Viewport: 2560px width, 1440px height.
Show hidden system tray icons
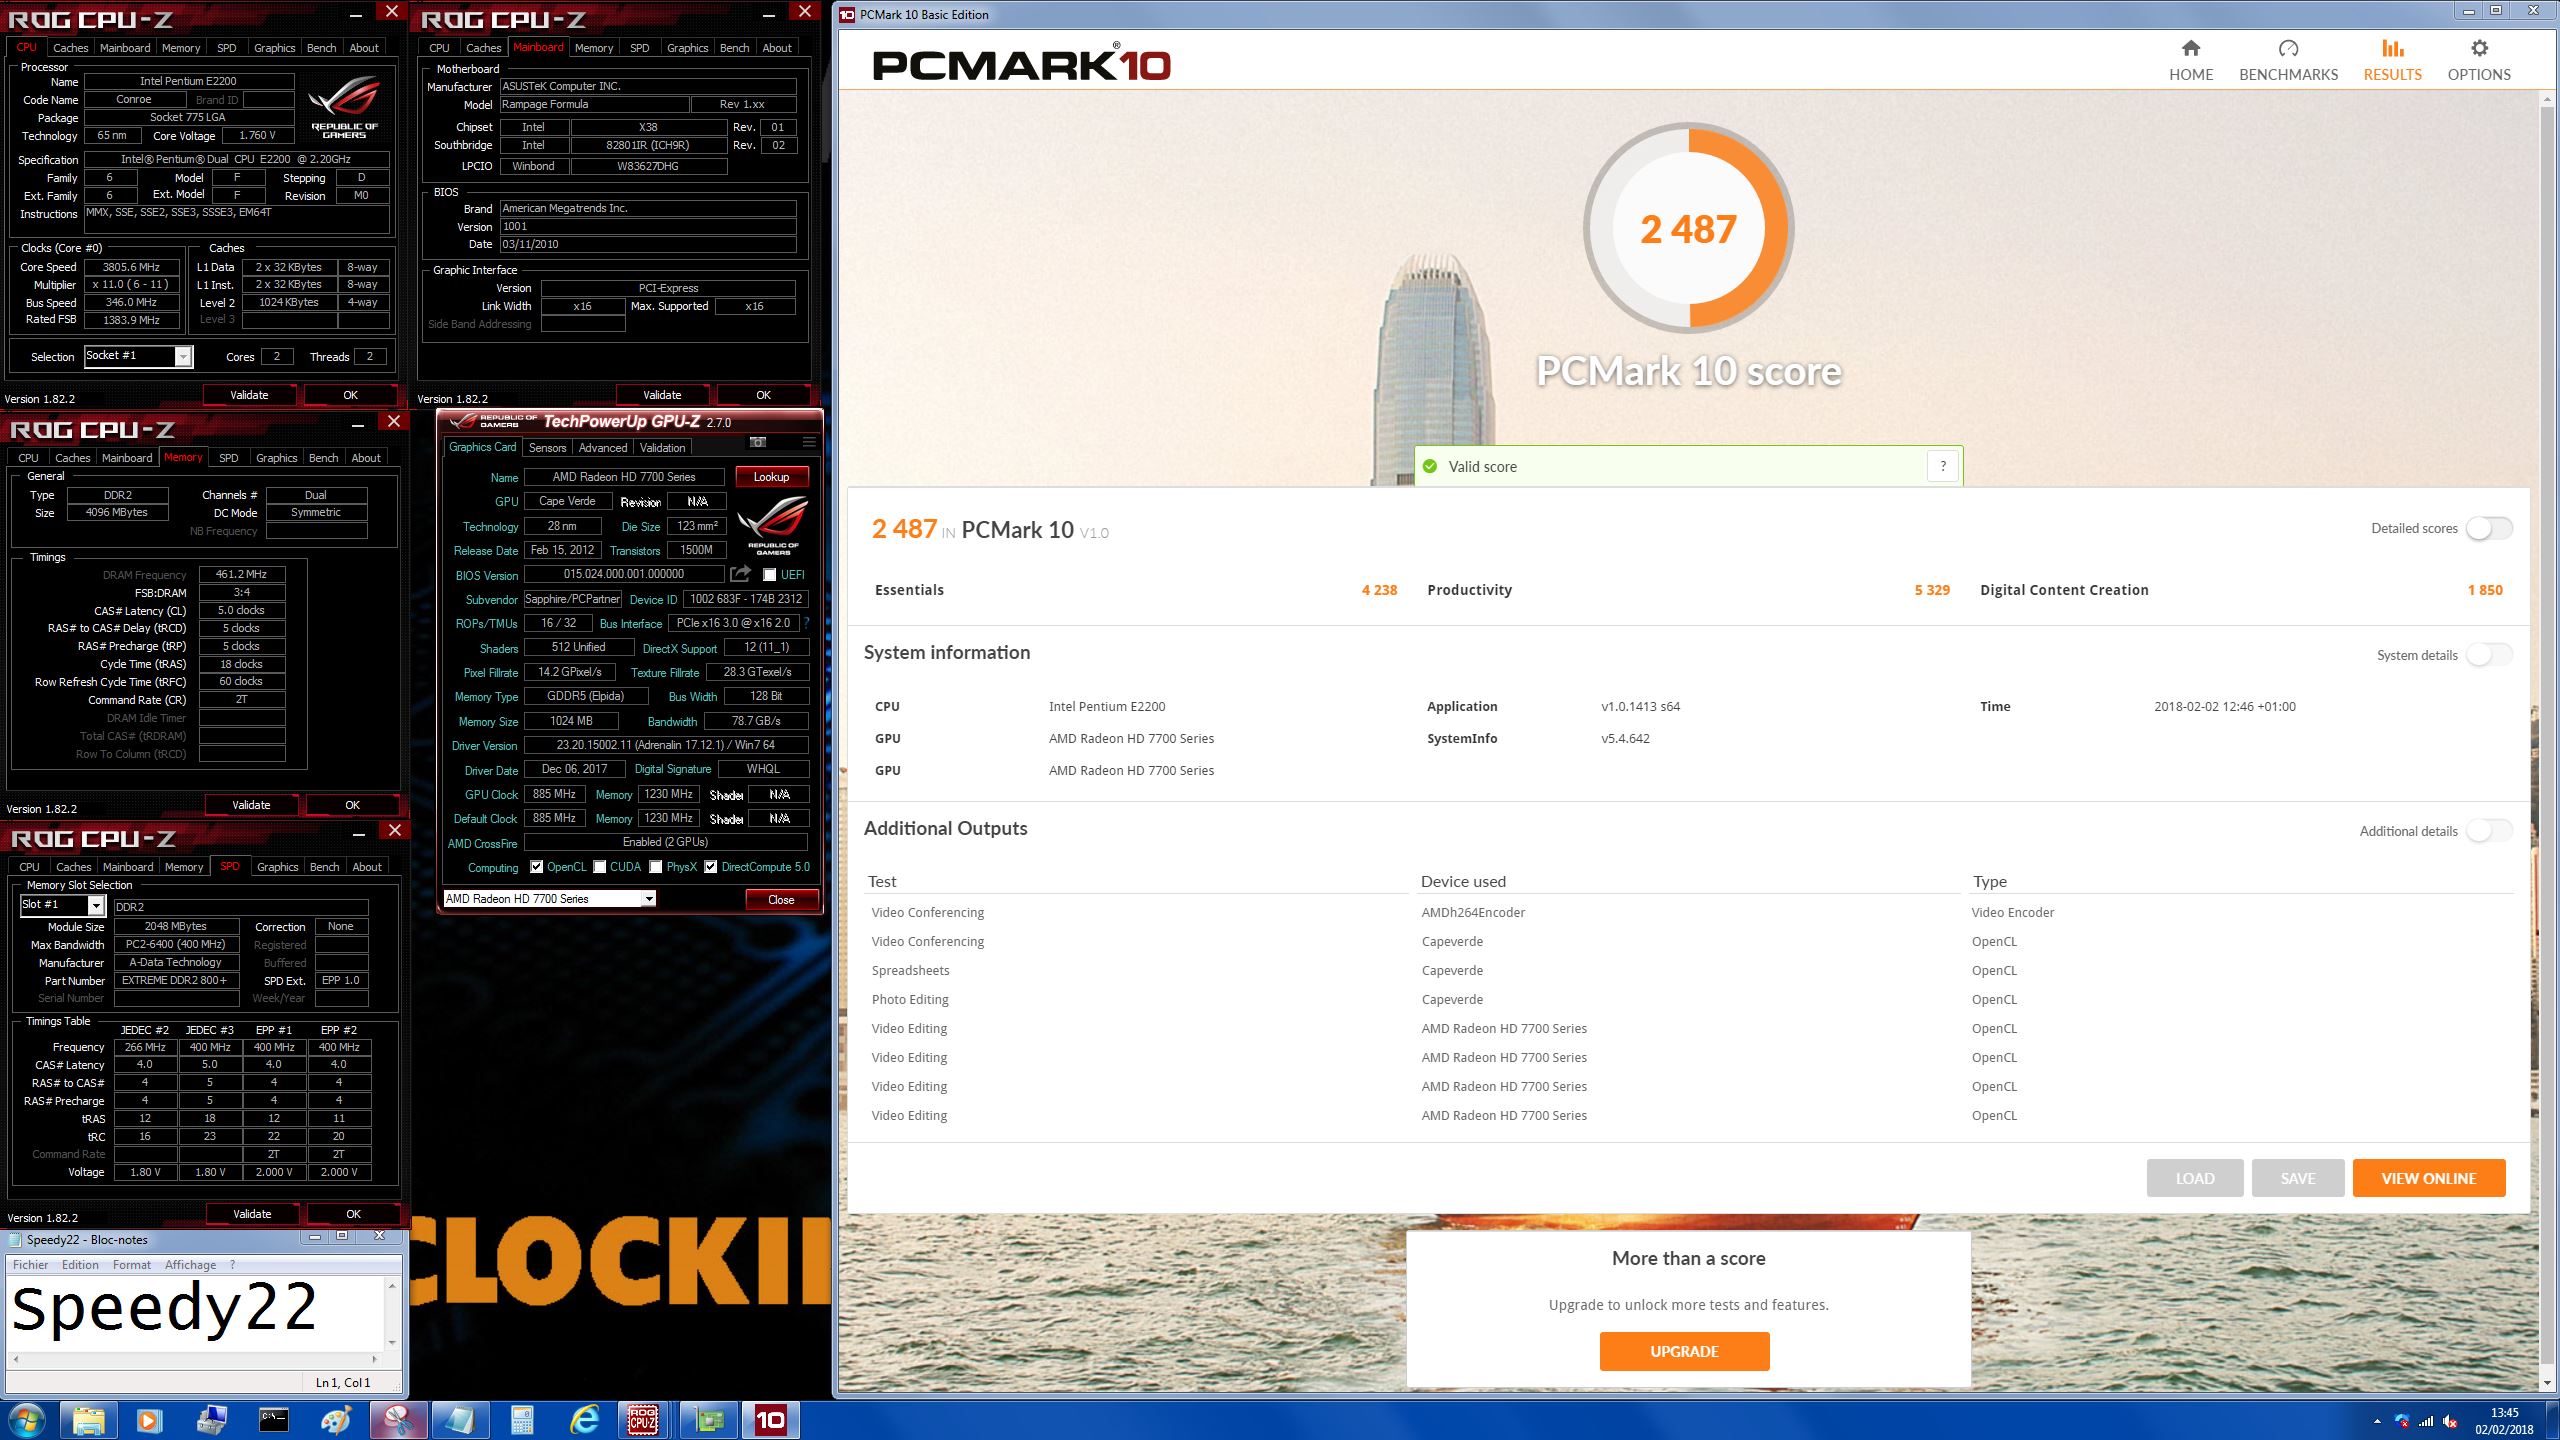[x=2376, y=1421]
